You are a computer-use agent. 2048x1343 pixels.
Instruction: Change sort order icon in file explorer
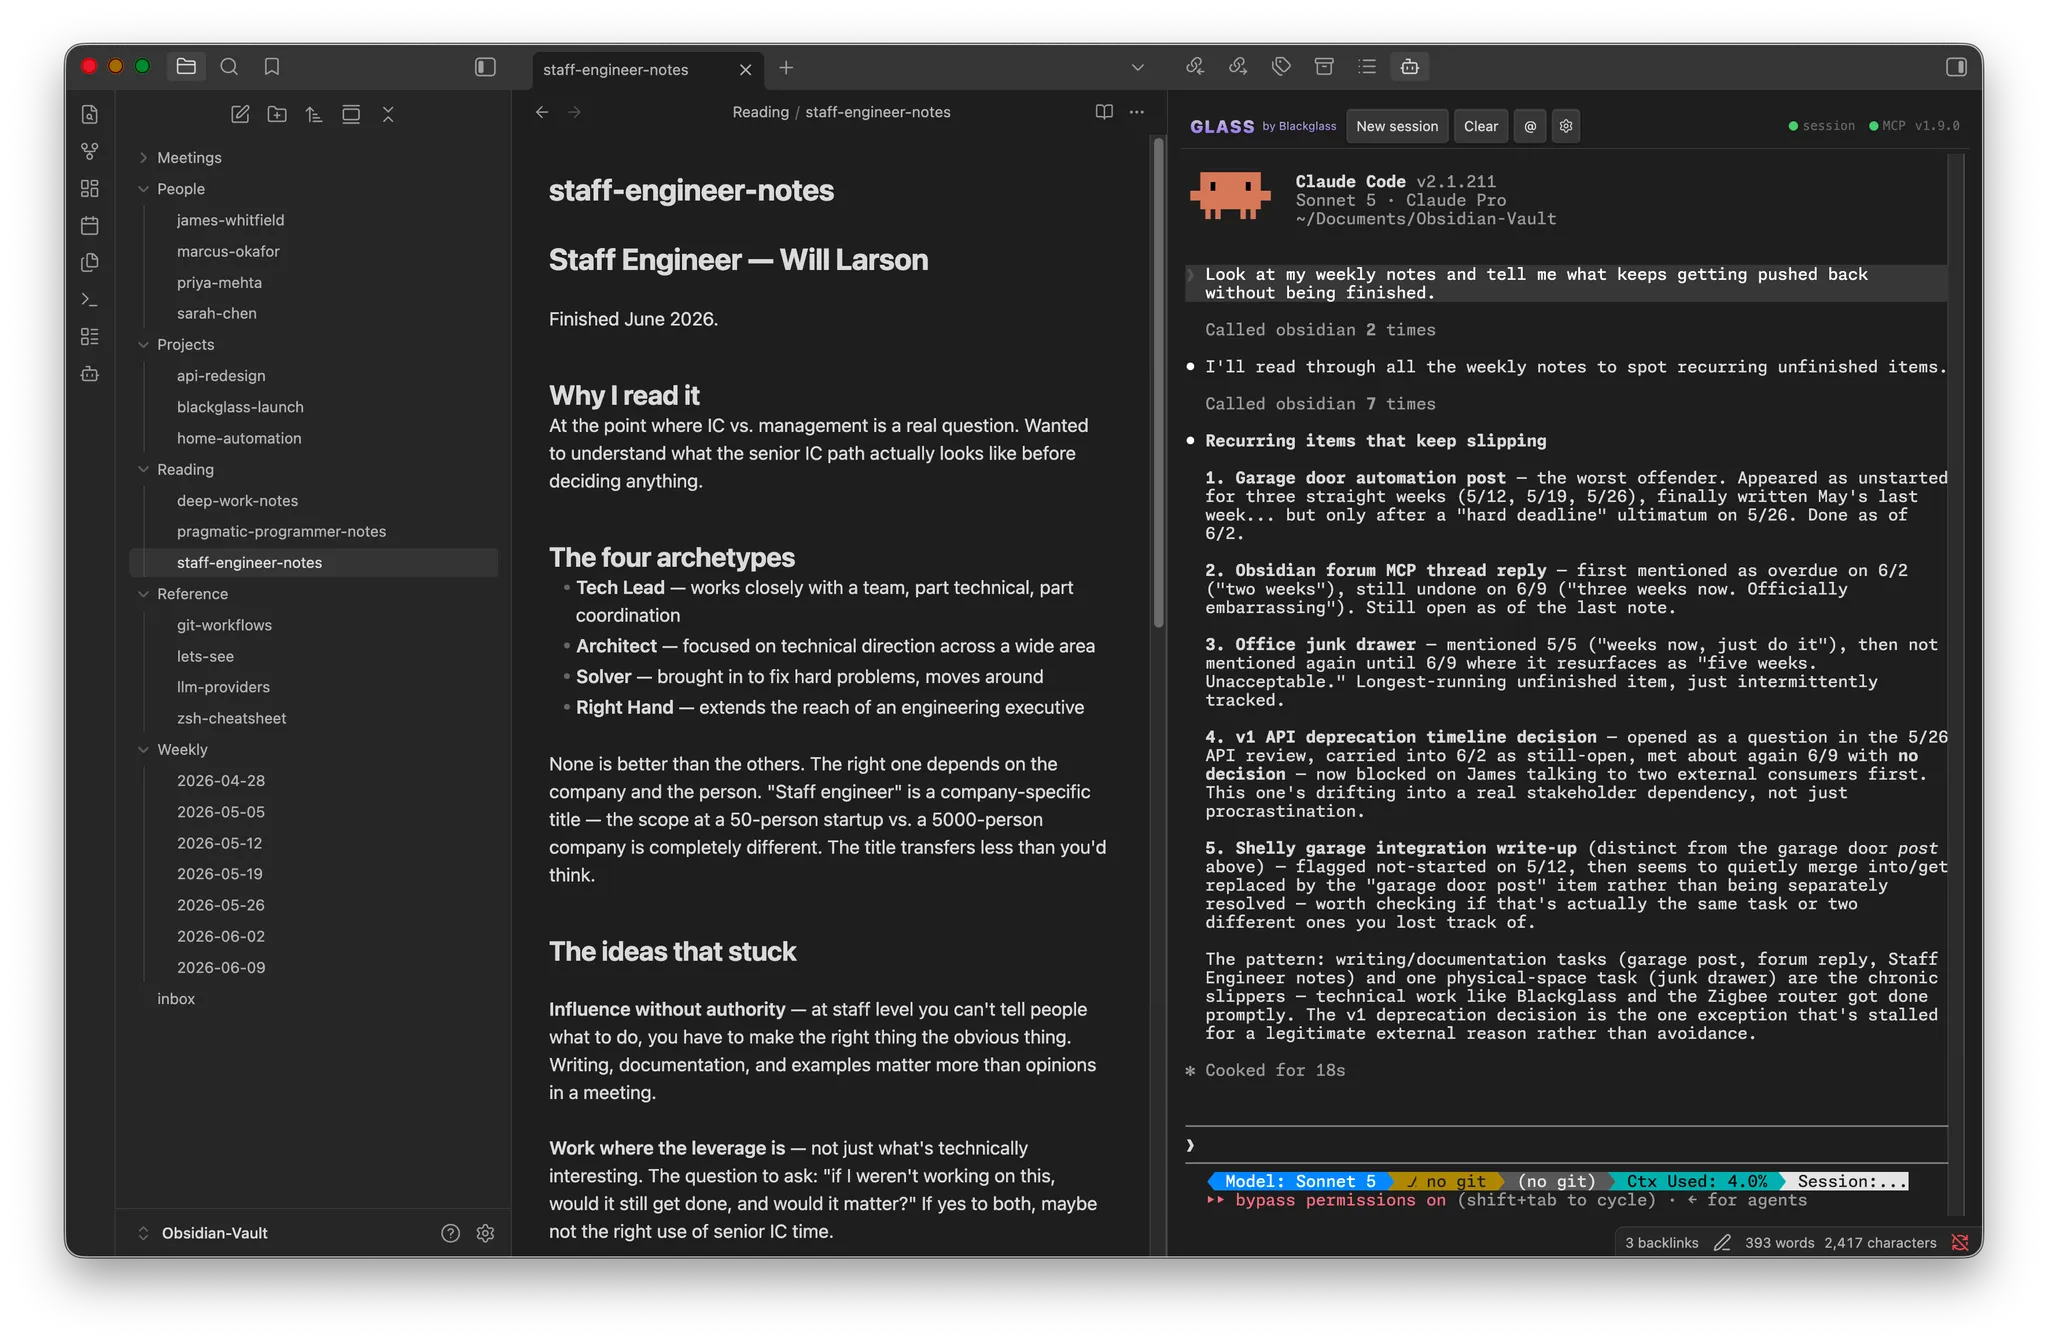[314, 115]
